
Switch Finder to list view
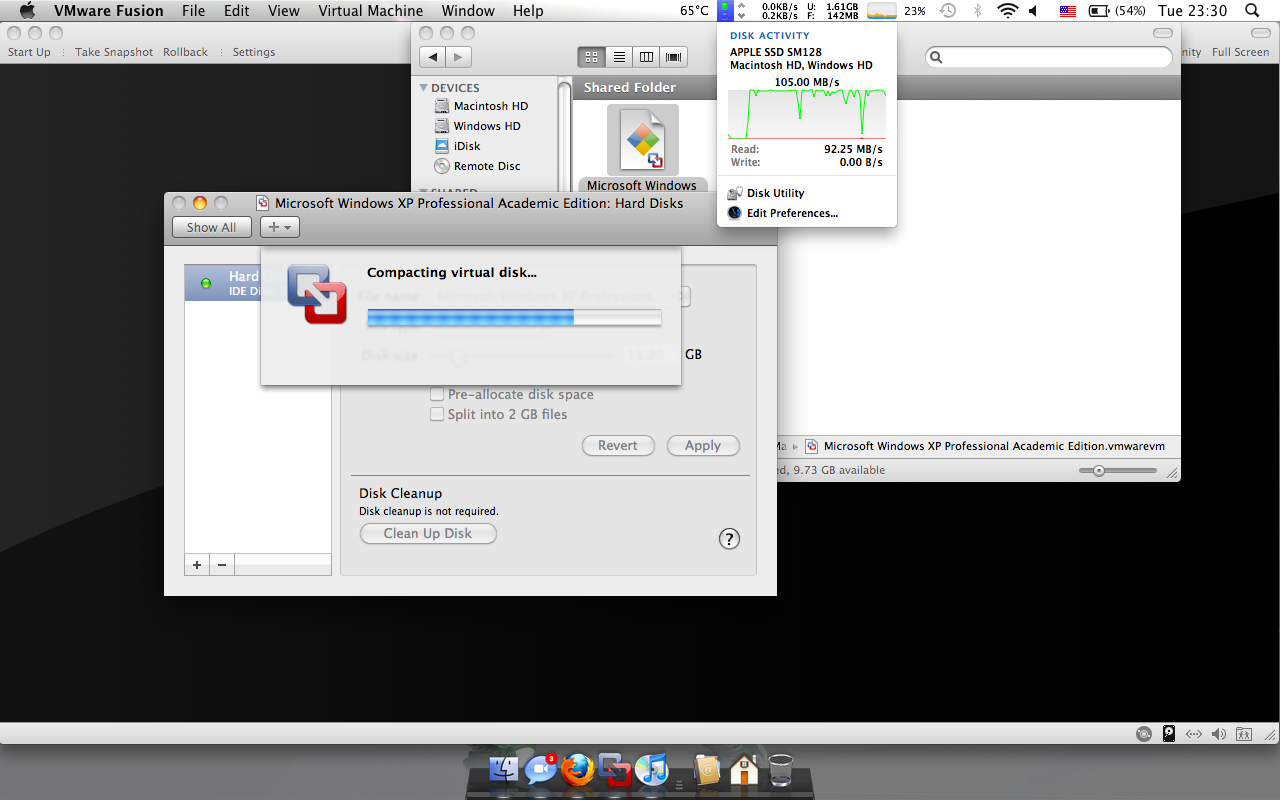(619, 57)
